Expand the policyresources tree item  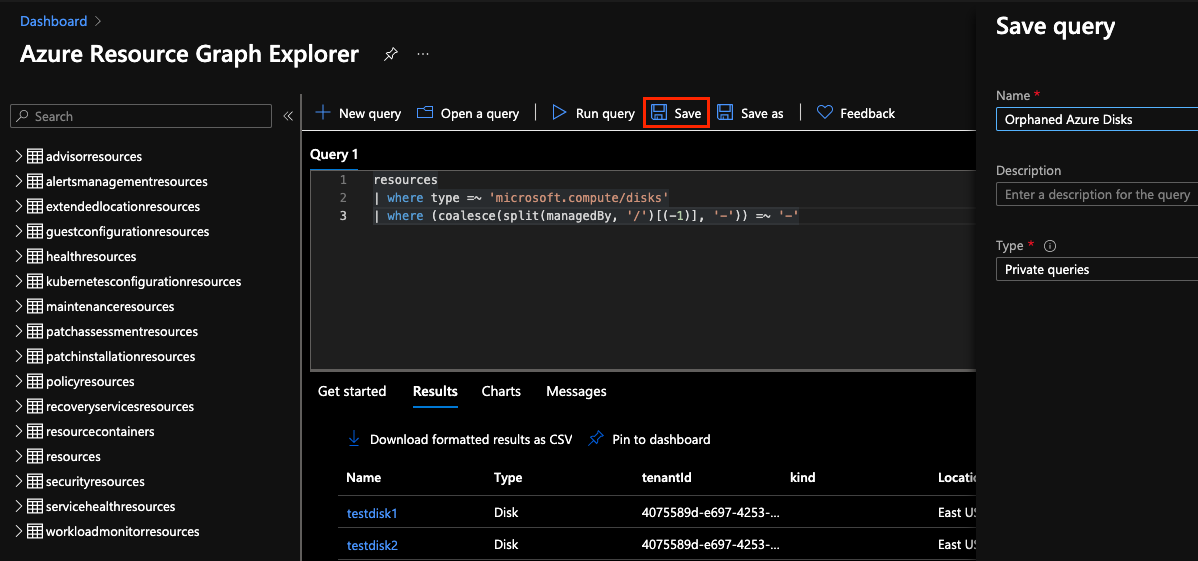[x=19, y=381]
